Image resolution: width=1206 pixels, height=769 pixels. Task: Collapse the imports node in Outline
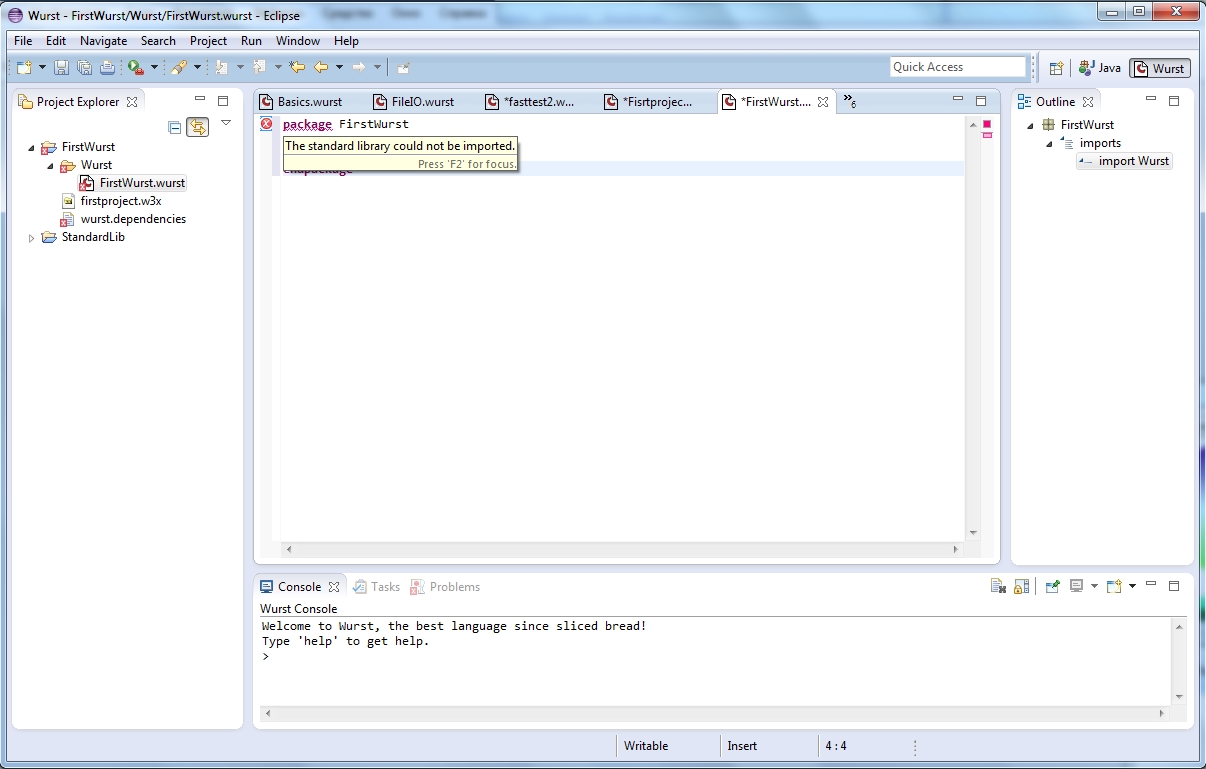pyautogui.click(x=1049, y=144)
